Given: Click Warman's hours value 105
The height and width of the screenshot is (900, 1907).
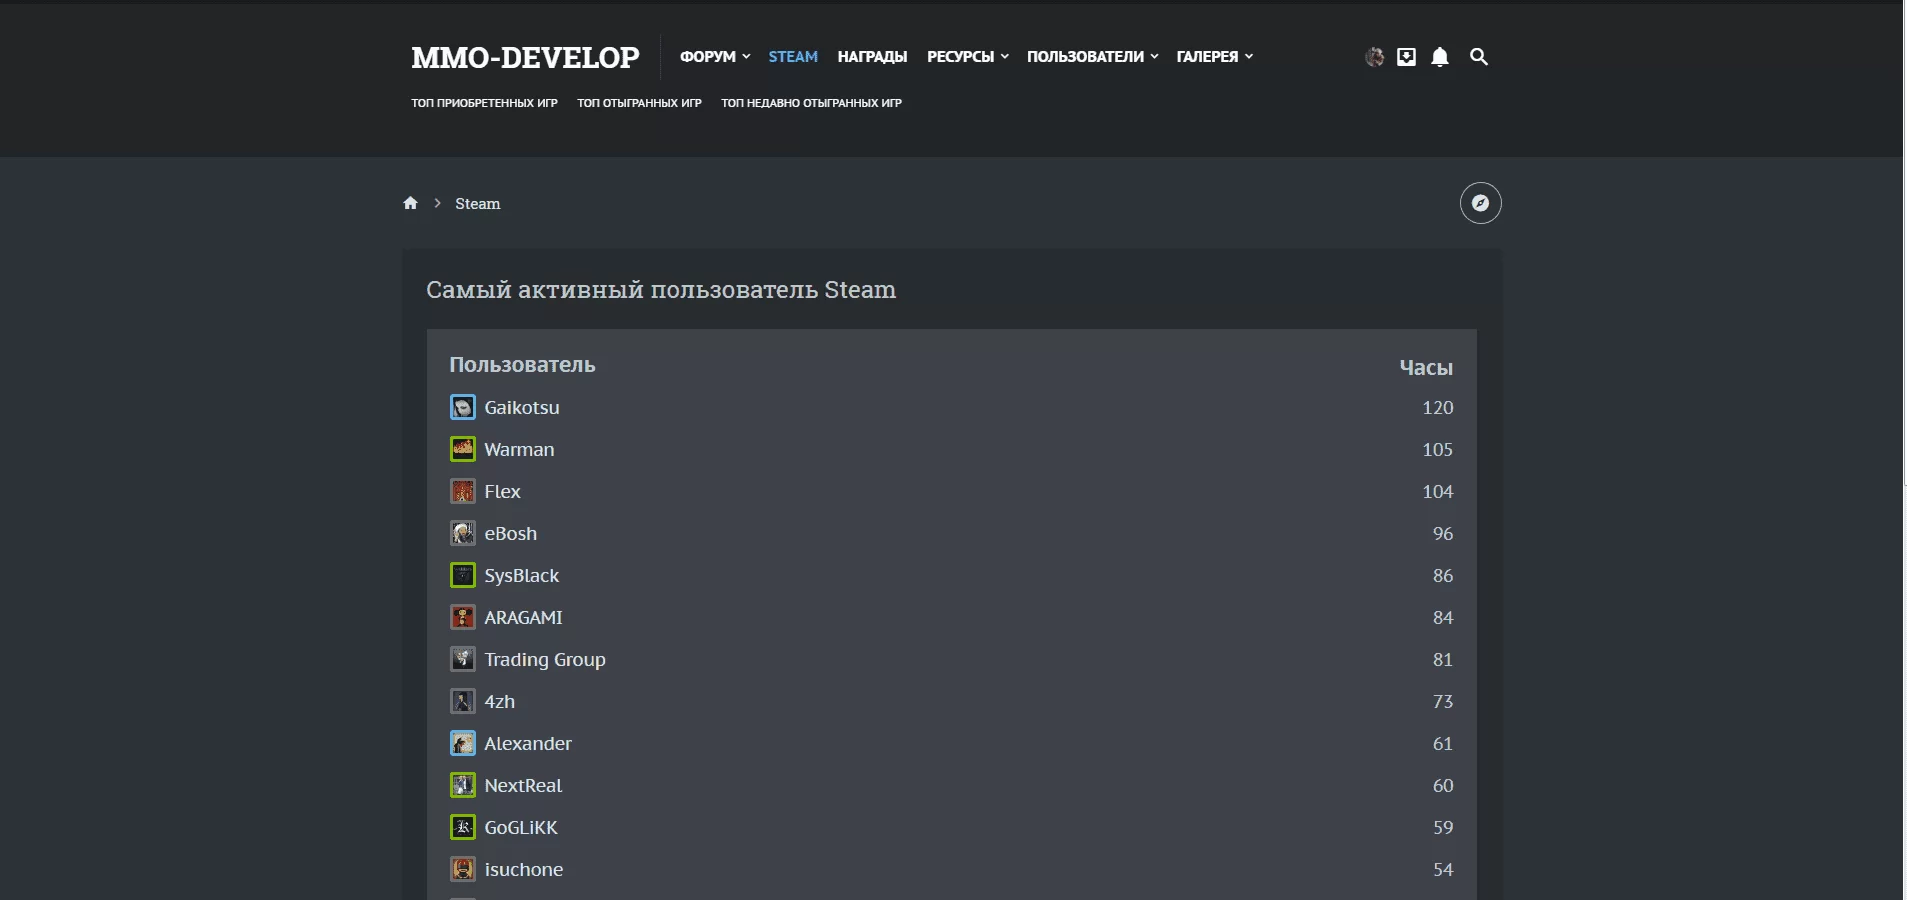Looking at the screenshot, I should coord(1438,449).
